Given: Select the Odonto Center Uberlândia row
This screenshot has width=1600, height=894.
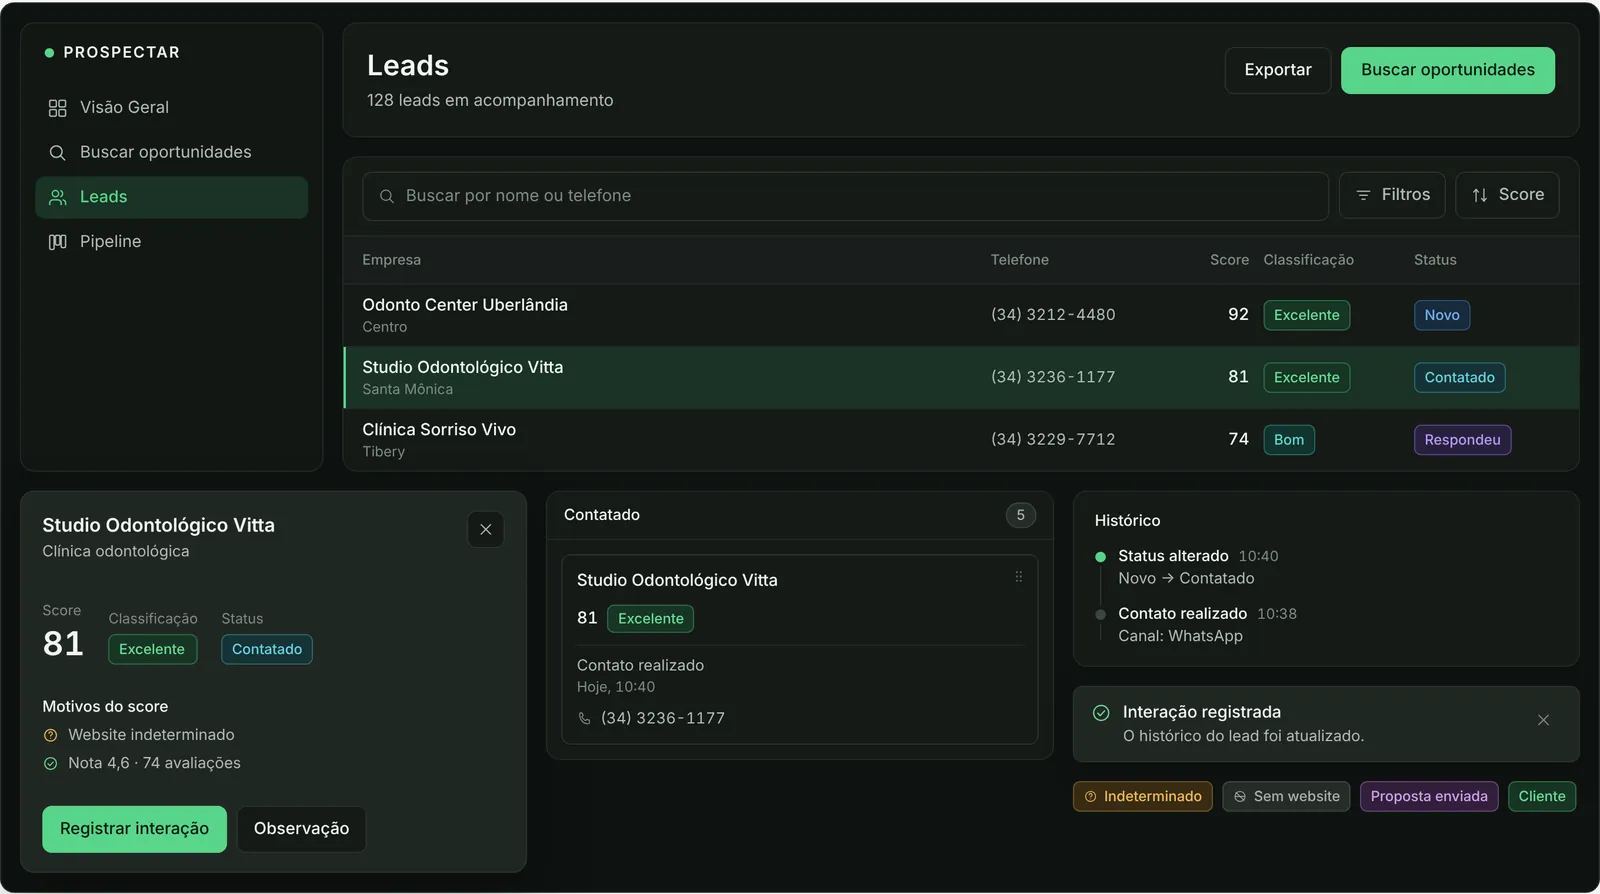Looking at the screenshot, I should pyautogui.click(x=961, y=315).
